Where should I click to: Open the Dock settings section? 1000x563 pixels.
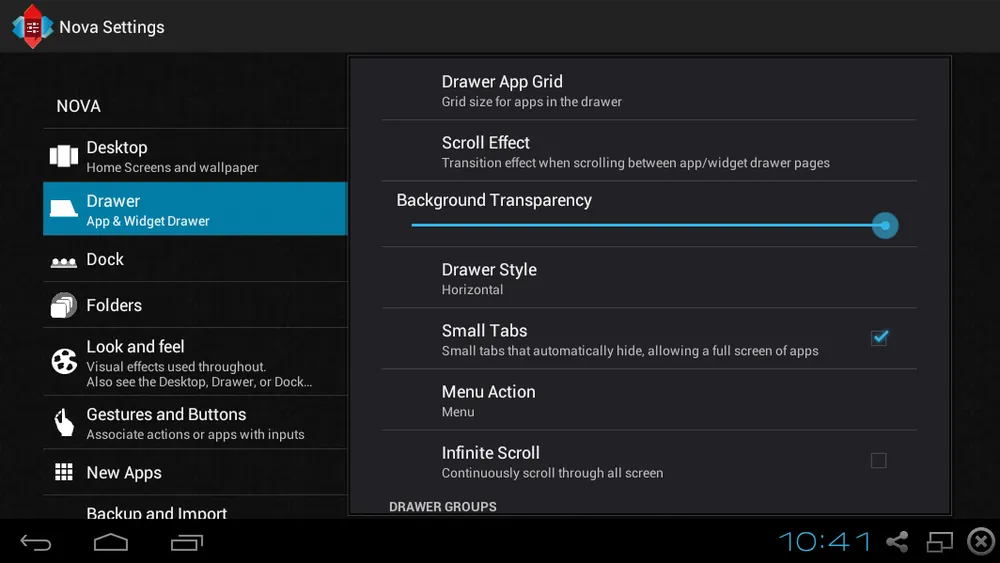click(195, 260)
